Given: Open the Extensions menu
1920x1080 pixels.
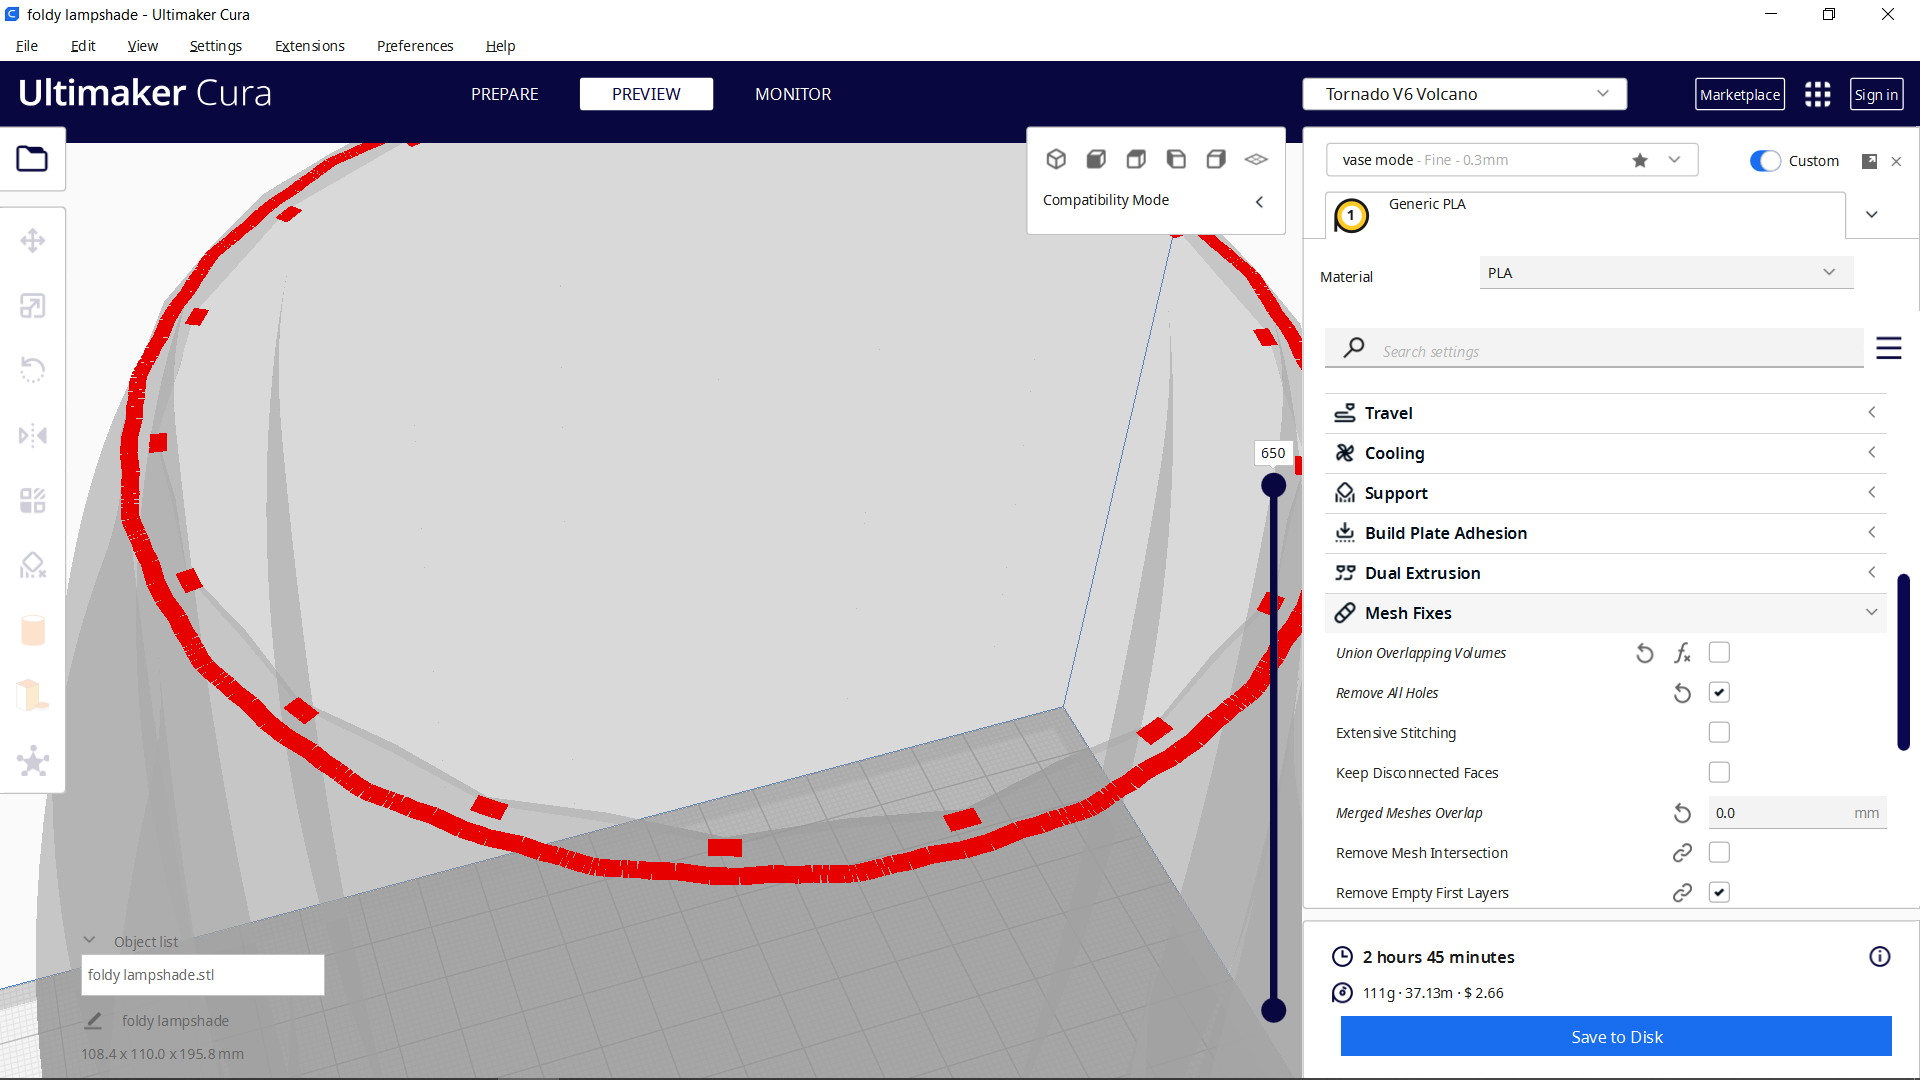Looking at the screenshot, I should 309,46.
